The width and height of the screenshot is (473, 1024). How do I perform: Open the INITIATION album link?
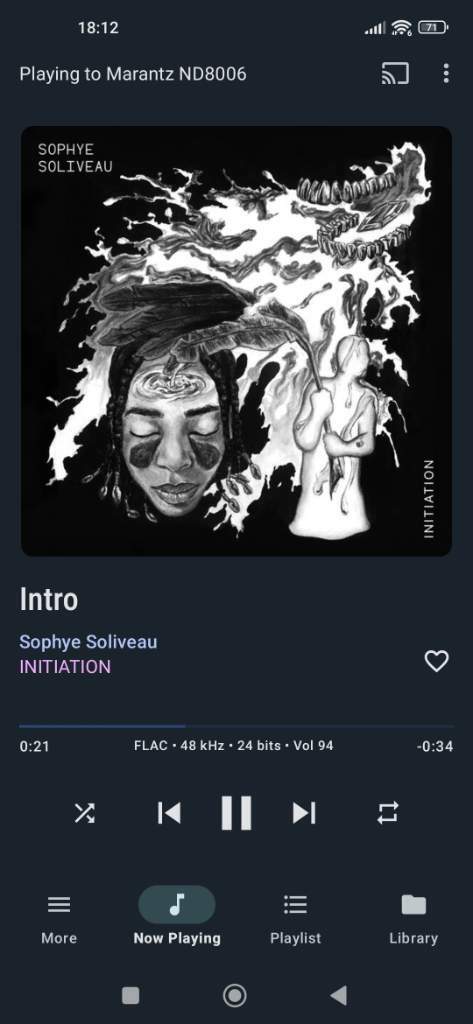(65, 667)
